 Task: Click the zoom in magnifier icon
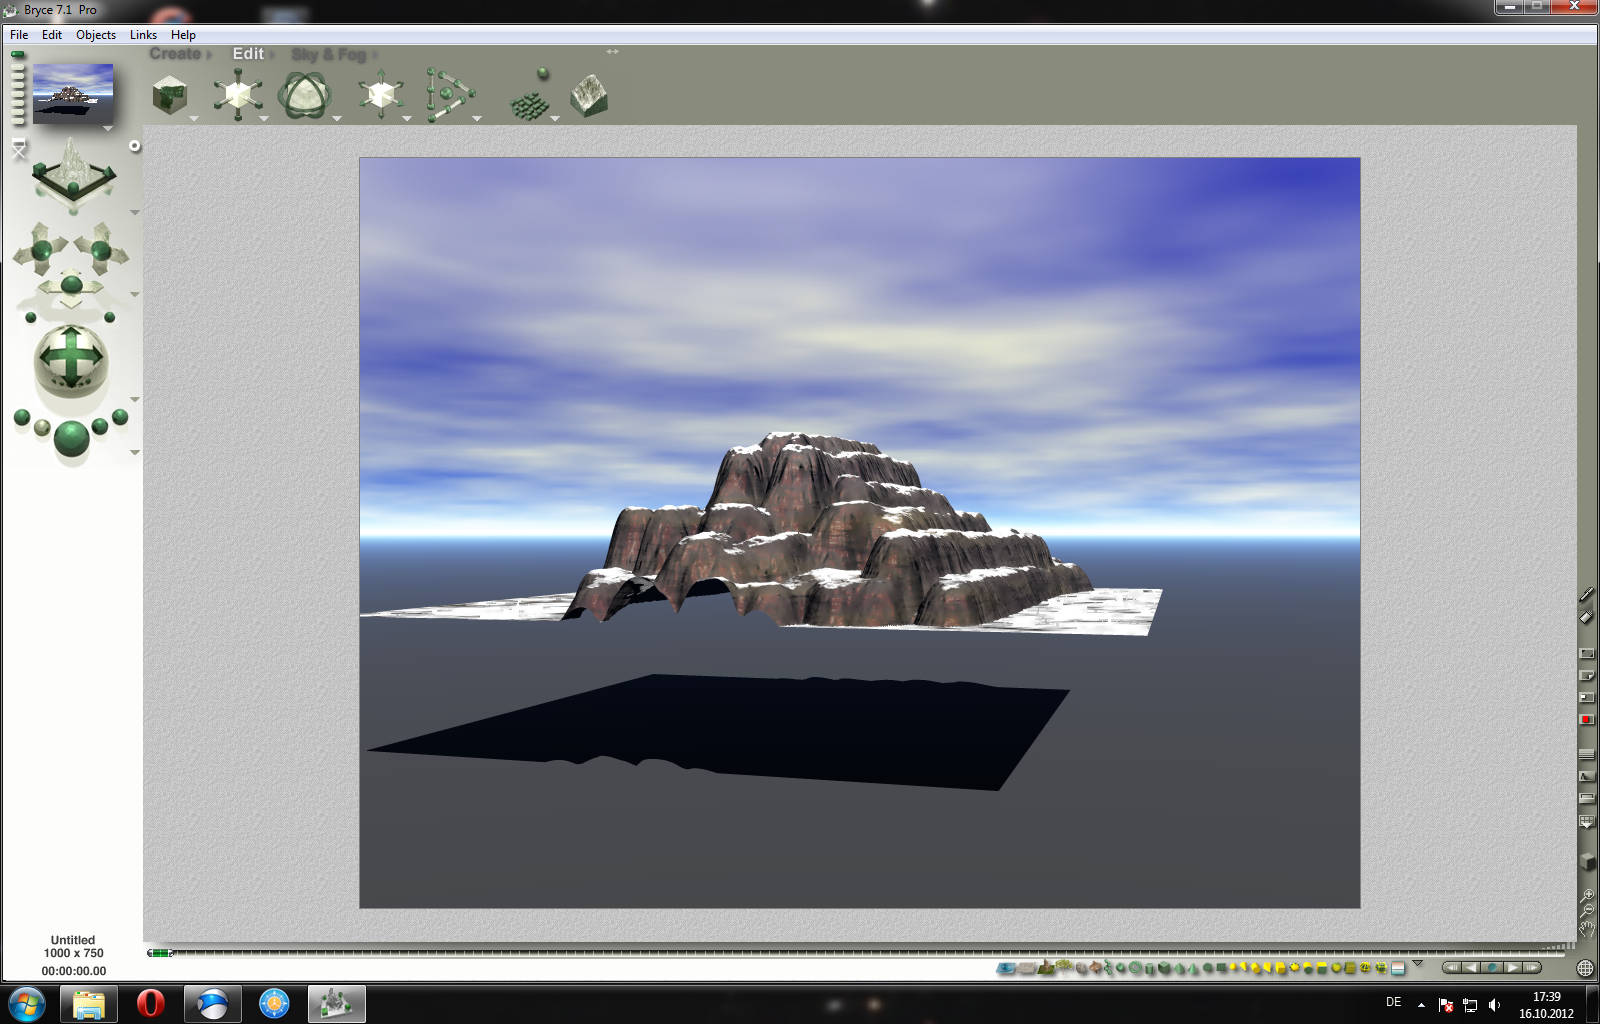click(1587, 897)
